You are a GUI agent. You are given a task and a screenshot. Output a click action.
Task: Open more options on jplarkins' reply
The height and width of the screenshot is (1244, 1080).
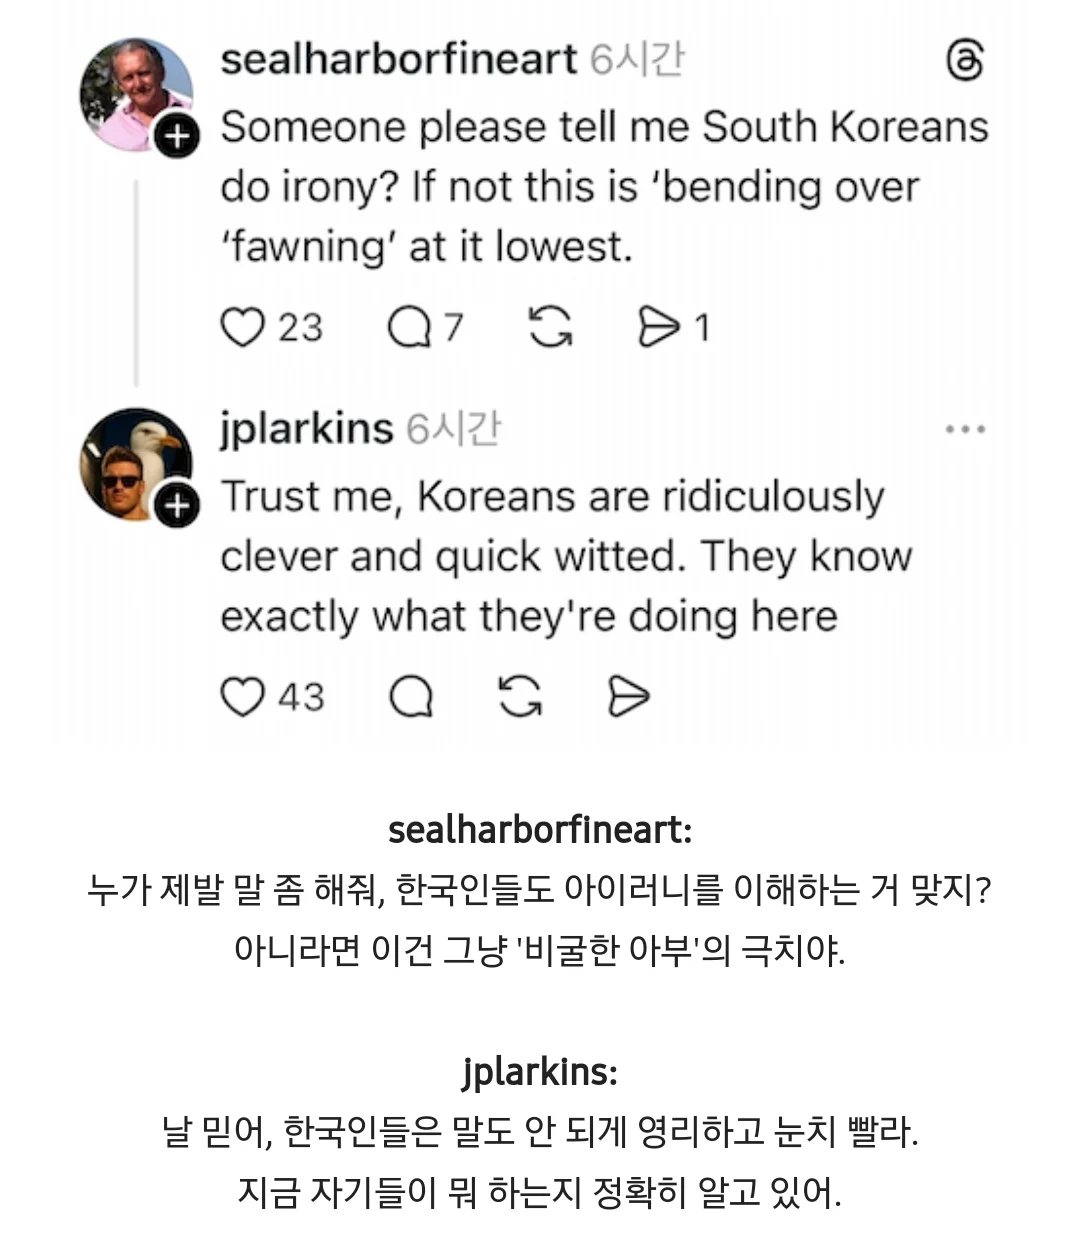[x=965, y=429]
